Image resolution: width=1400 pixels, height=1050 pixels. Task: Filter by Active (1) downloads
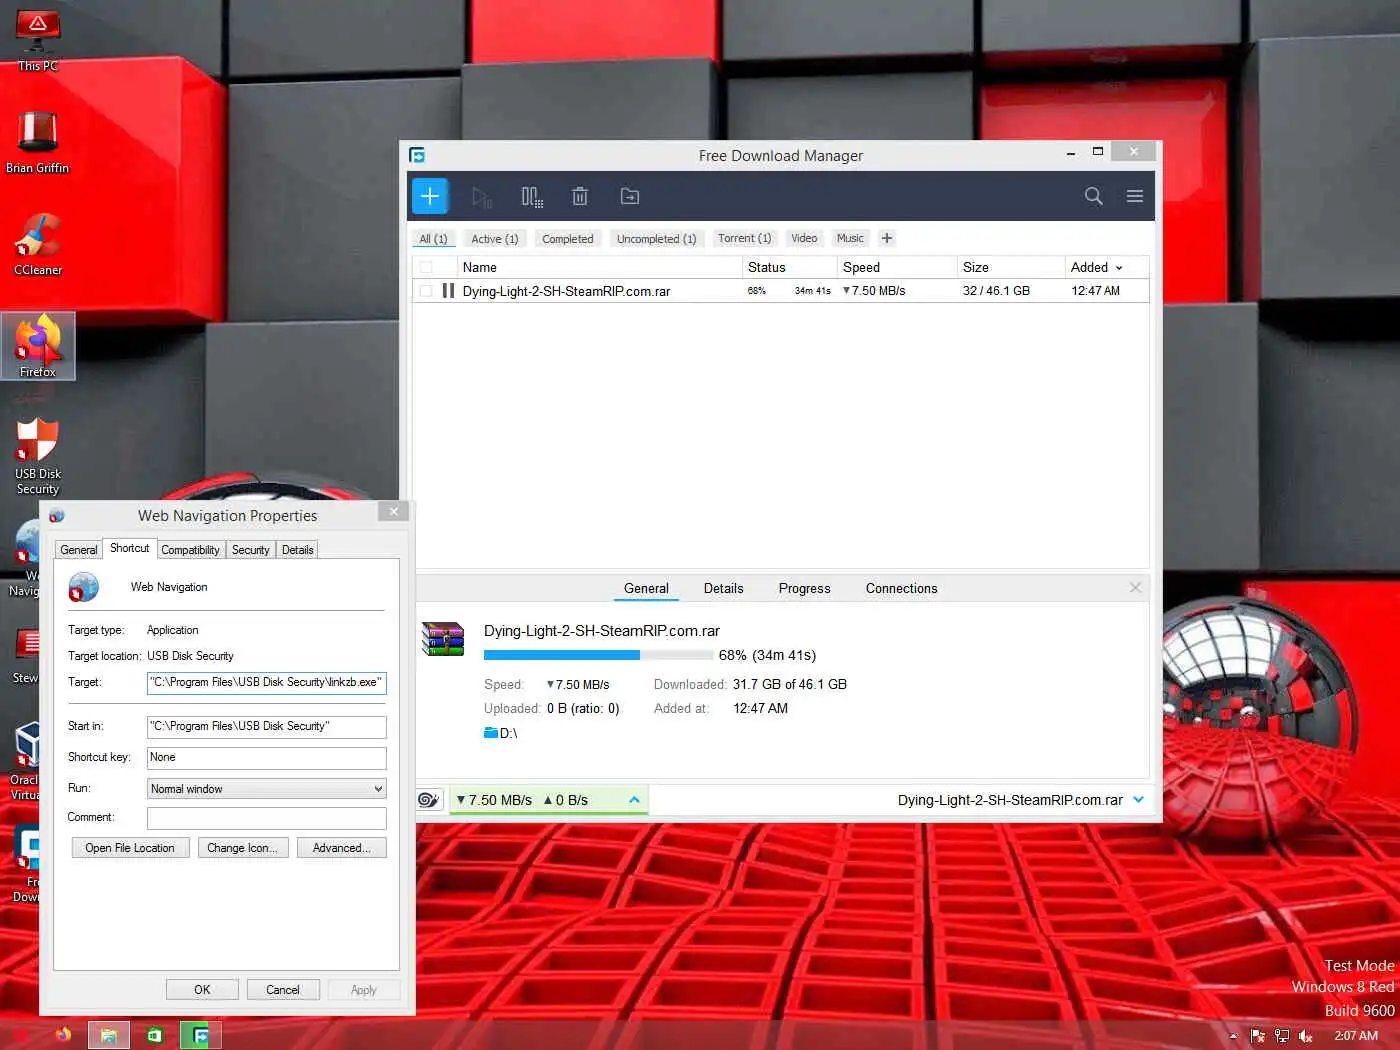coord(495,239)
